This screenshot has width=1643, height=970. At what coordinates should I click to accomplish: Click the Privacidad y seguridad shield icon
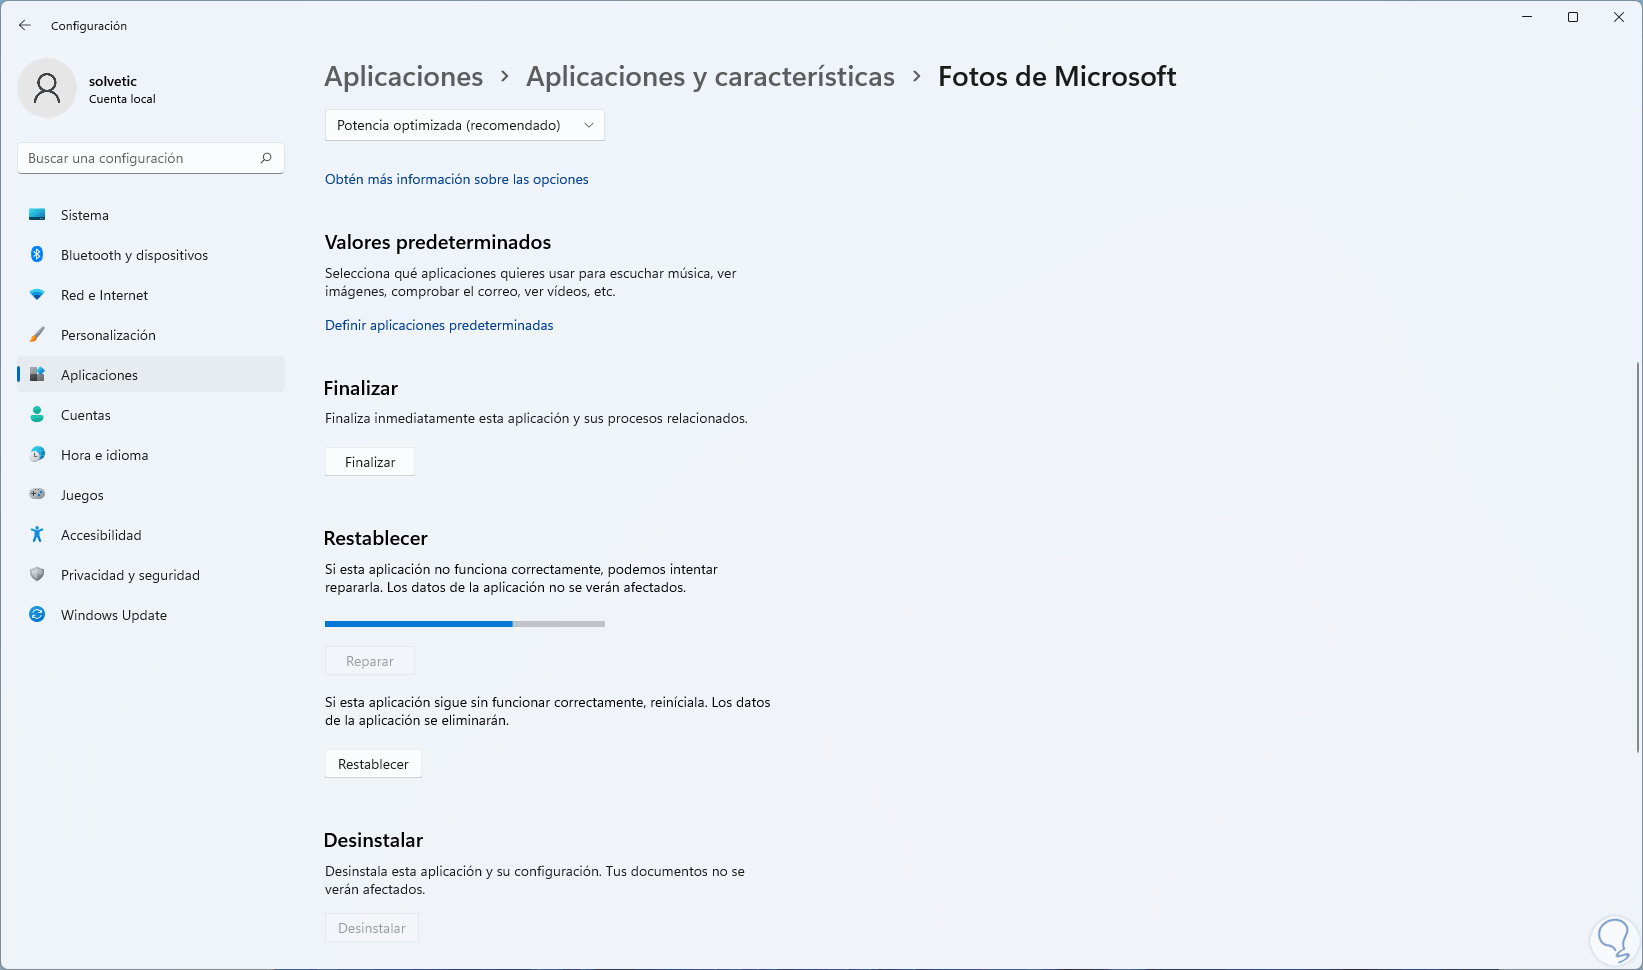point(37,575)
